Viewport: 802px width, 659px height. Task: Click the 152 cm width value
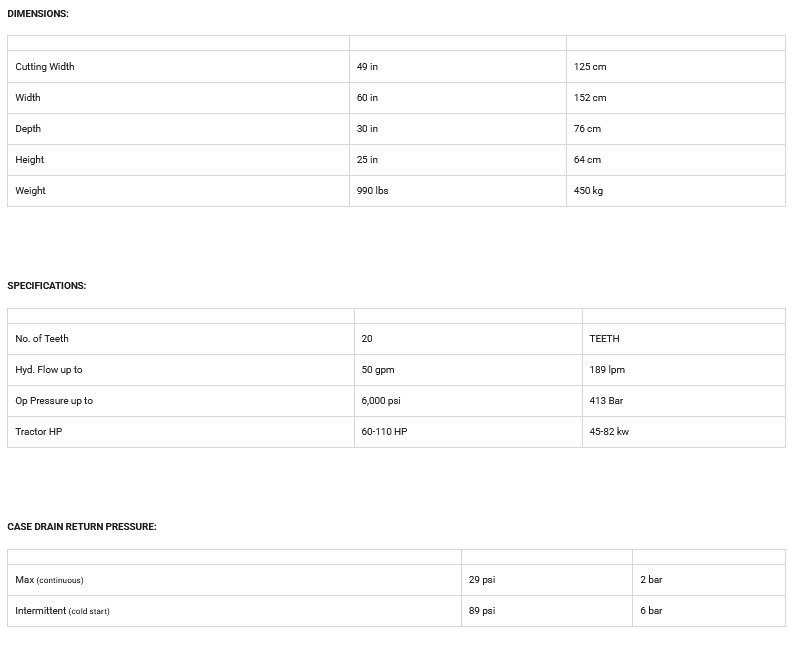pos(590,98)
